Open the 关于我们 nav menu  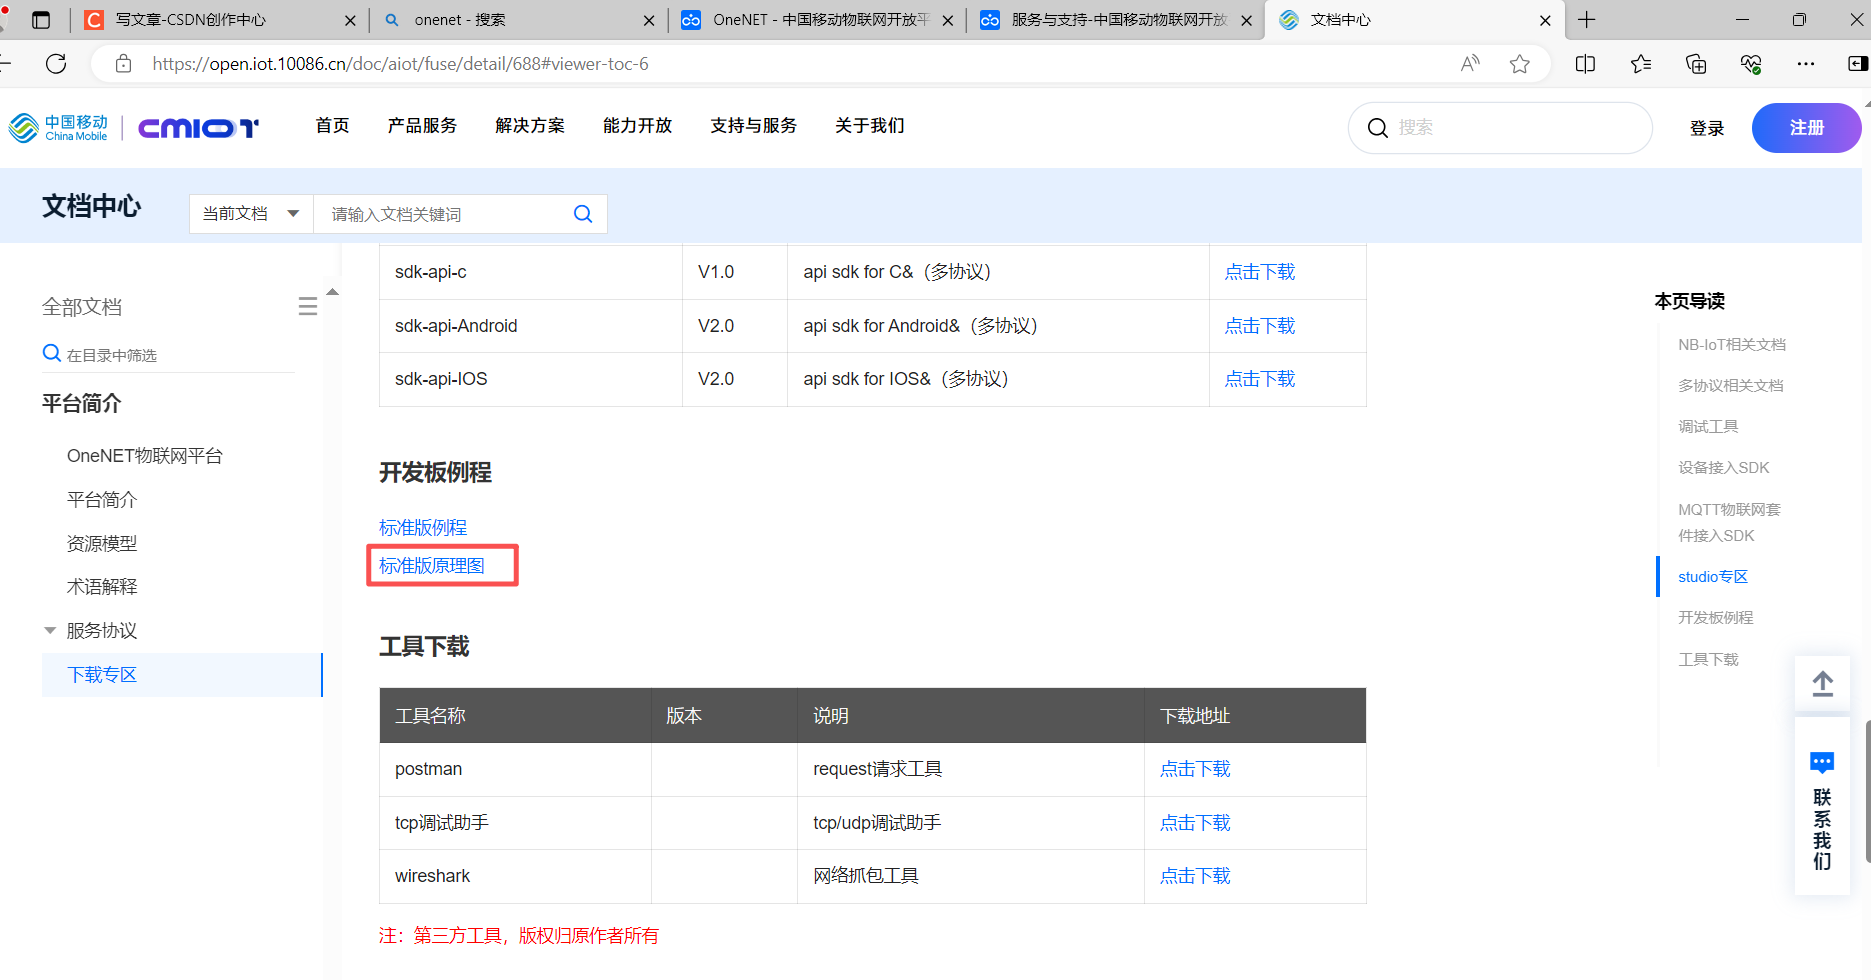pyautogui.click(x=870, y=126)
